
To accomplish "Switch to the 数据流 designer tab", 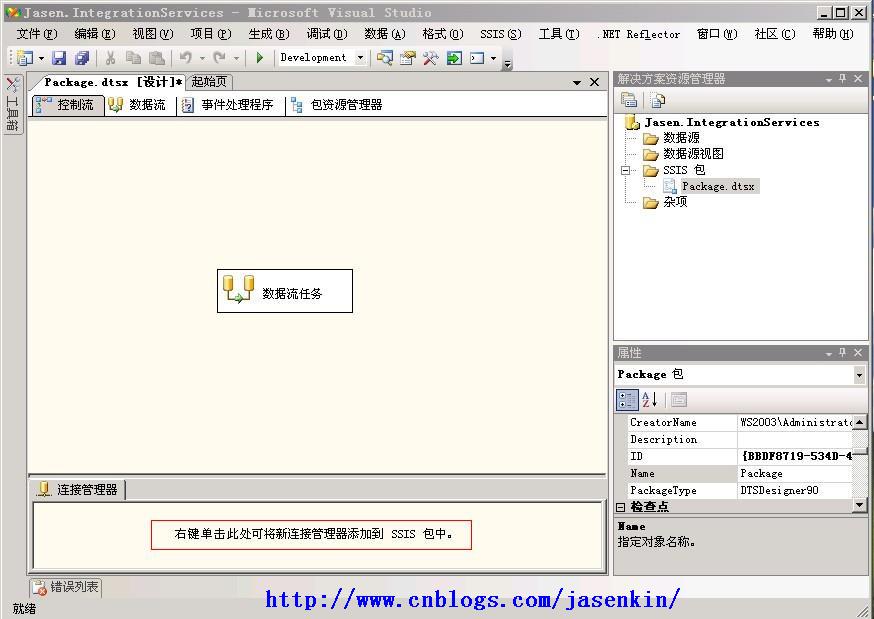I will 138,105.
